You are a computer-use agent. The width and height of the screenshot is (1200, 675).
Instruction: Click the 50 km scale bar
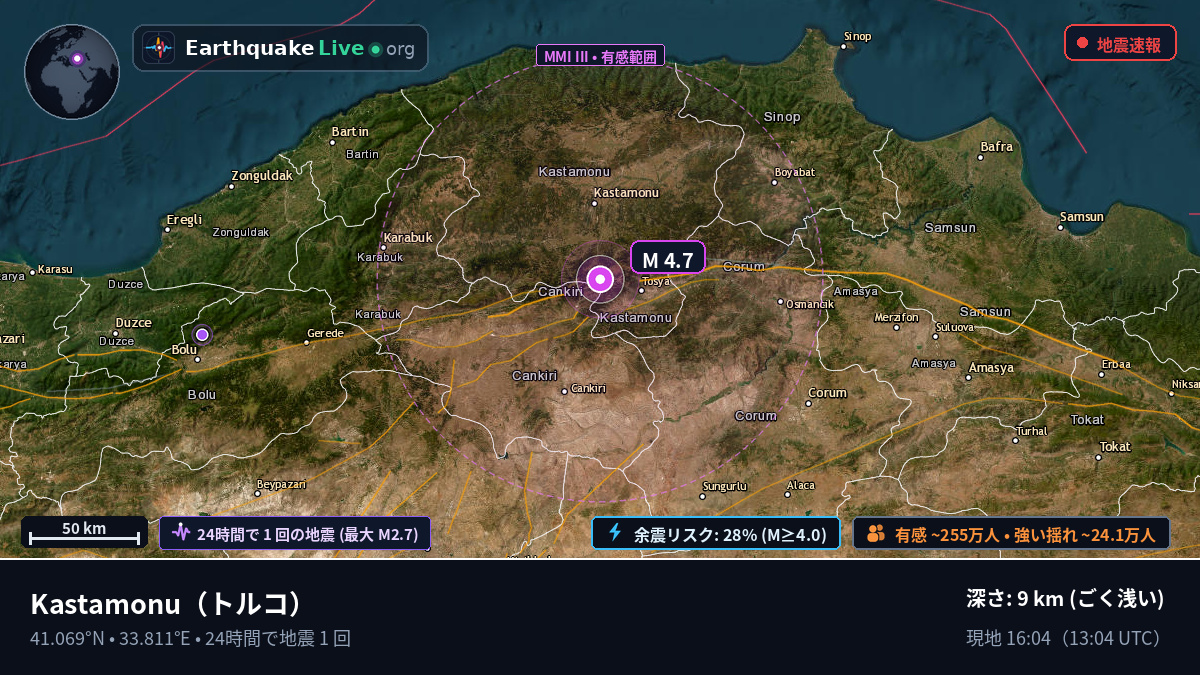click(x=84, y=532)
